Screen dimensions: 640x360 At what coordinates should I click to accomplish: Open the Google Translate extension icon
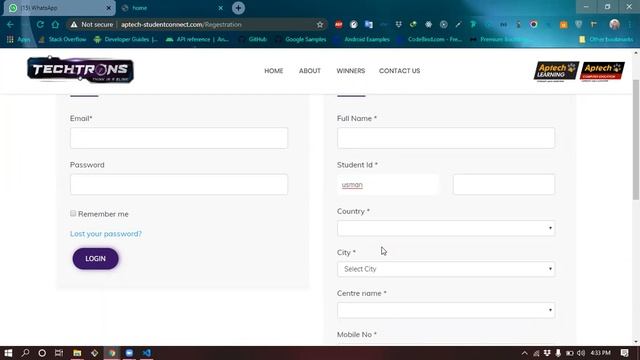coord(369,24)
